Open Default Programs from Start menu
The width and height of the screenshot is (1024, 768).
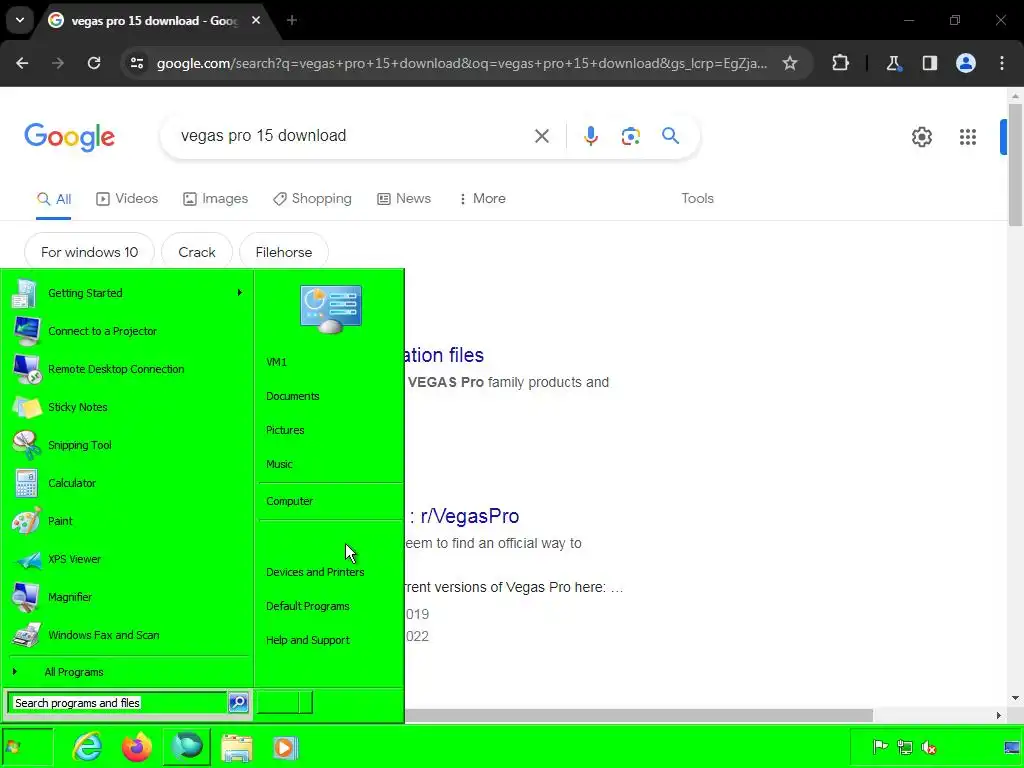pyautogui.click(x=308, y=606)
